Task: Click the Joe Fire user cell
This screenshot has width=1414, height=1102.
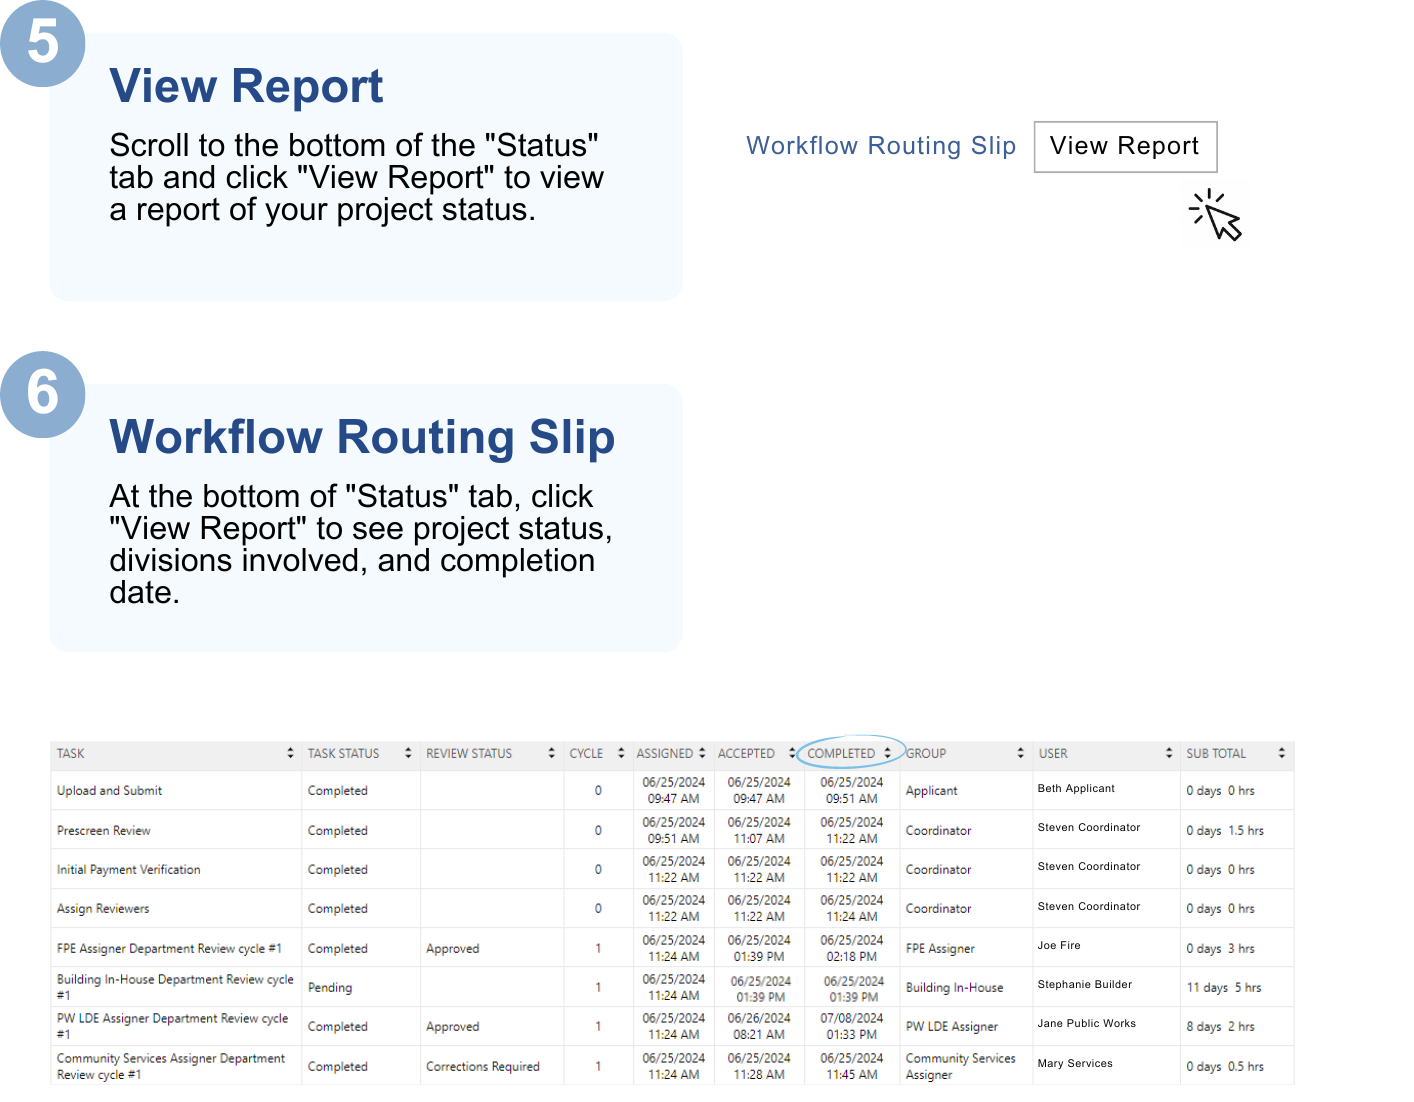Action: pos(1059,946)
